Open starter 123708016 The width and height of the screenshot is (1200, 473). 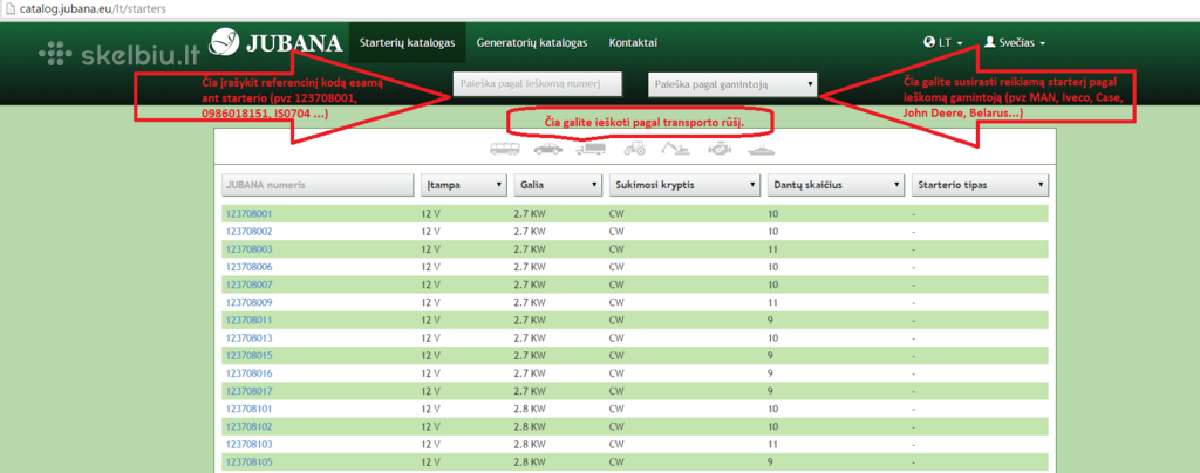coord(249,373)
